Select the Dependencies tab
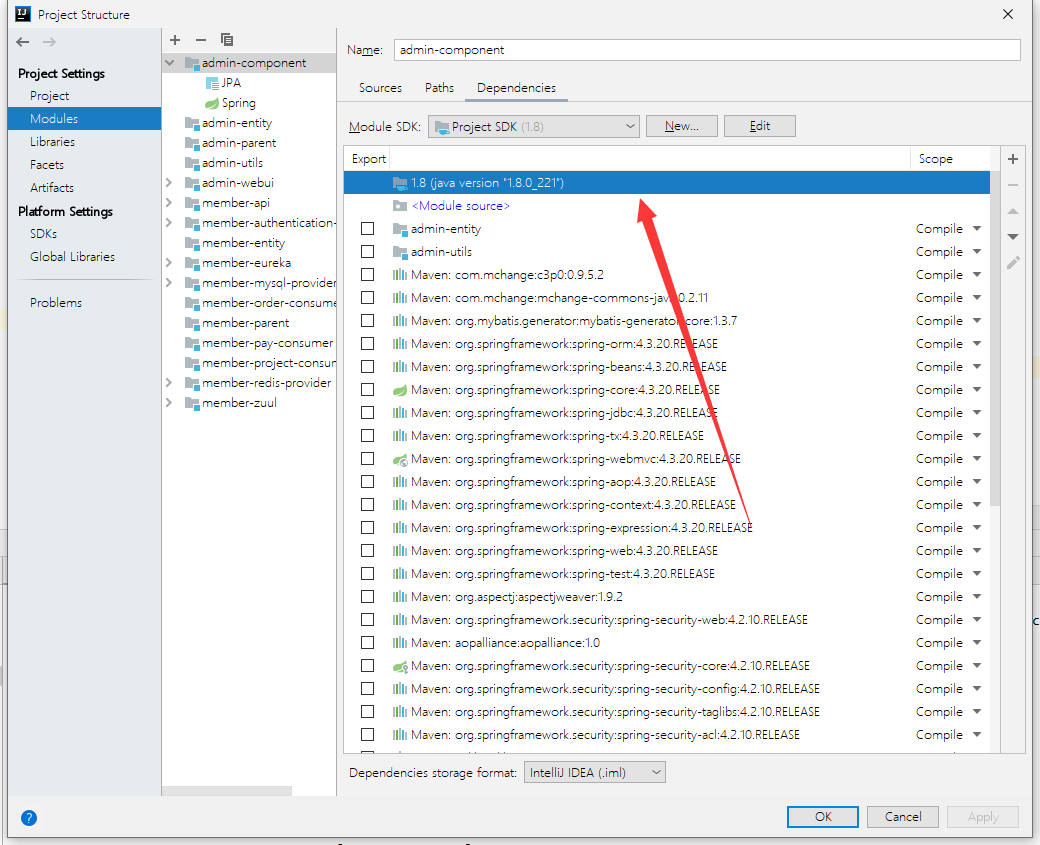 point(516,88)
